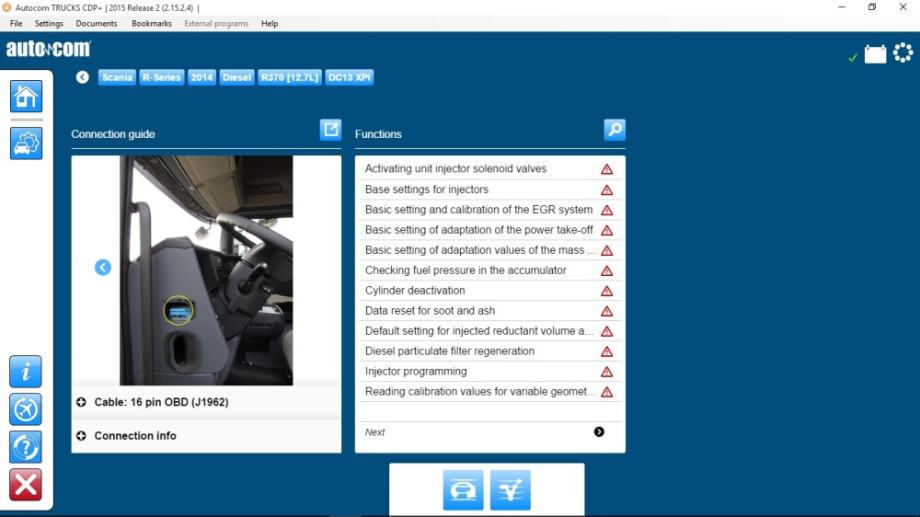Select Cylinder deactivation function
Image resolution: width=920 pixels, height=517 pixels.
(490, 290)
